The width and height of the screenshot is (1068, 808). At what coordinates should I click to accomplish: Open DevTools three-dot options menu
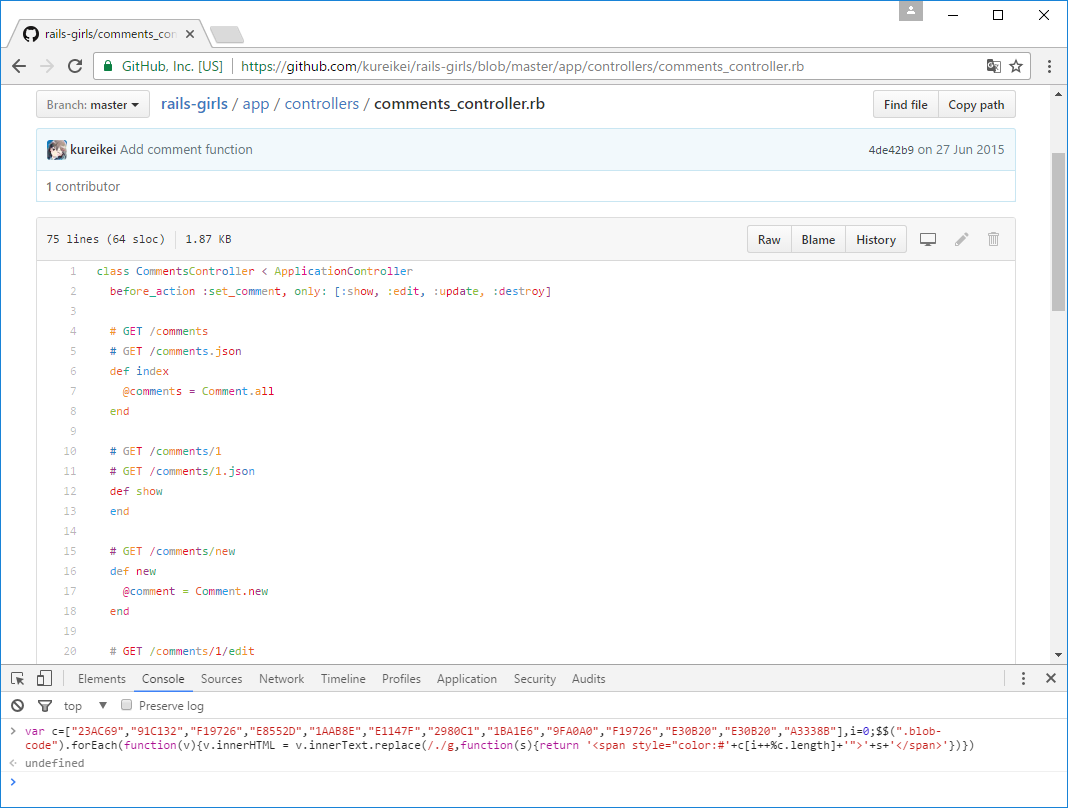click(1023, 679)
